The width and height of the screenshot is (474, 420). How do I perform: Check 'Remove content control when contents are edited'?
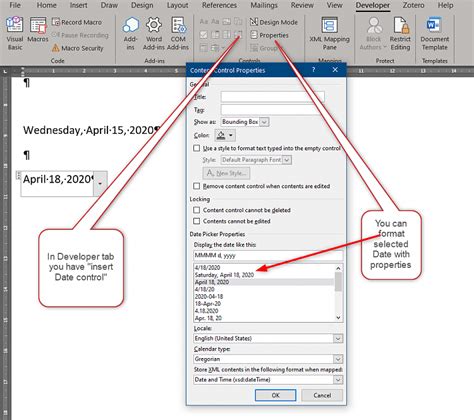point(197,186)
